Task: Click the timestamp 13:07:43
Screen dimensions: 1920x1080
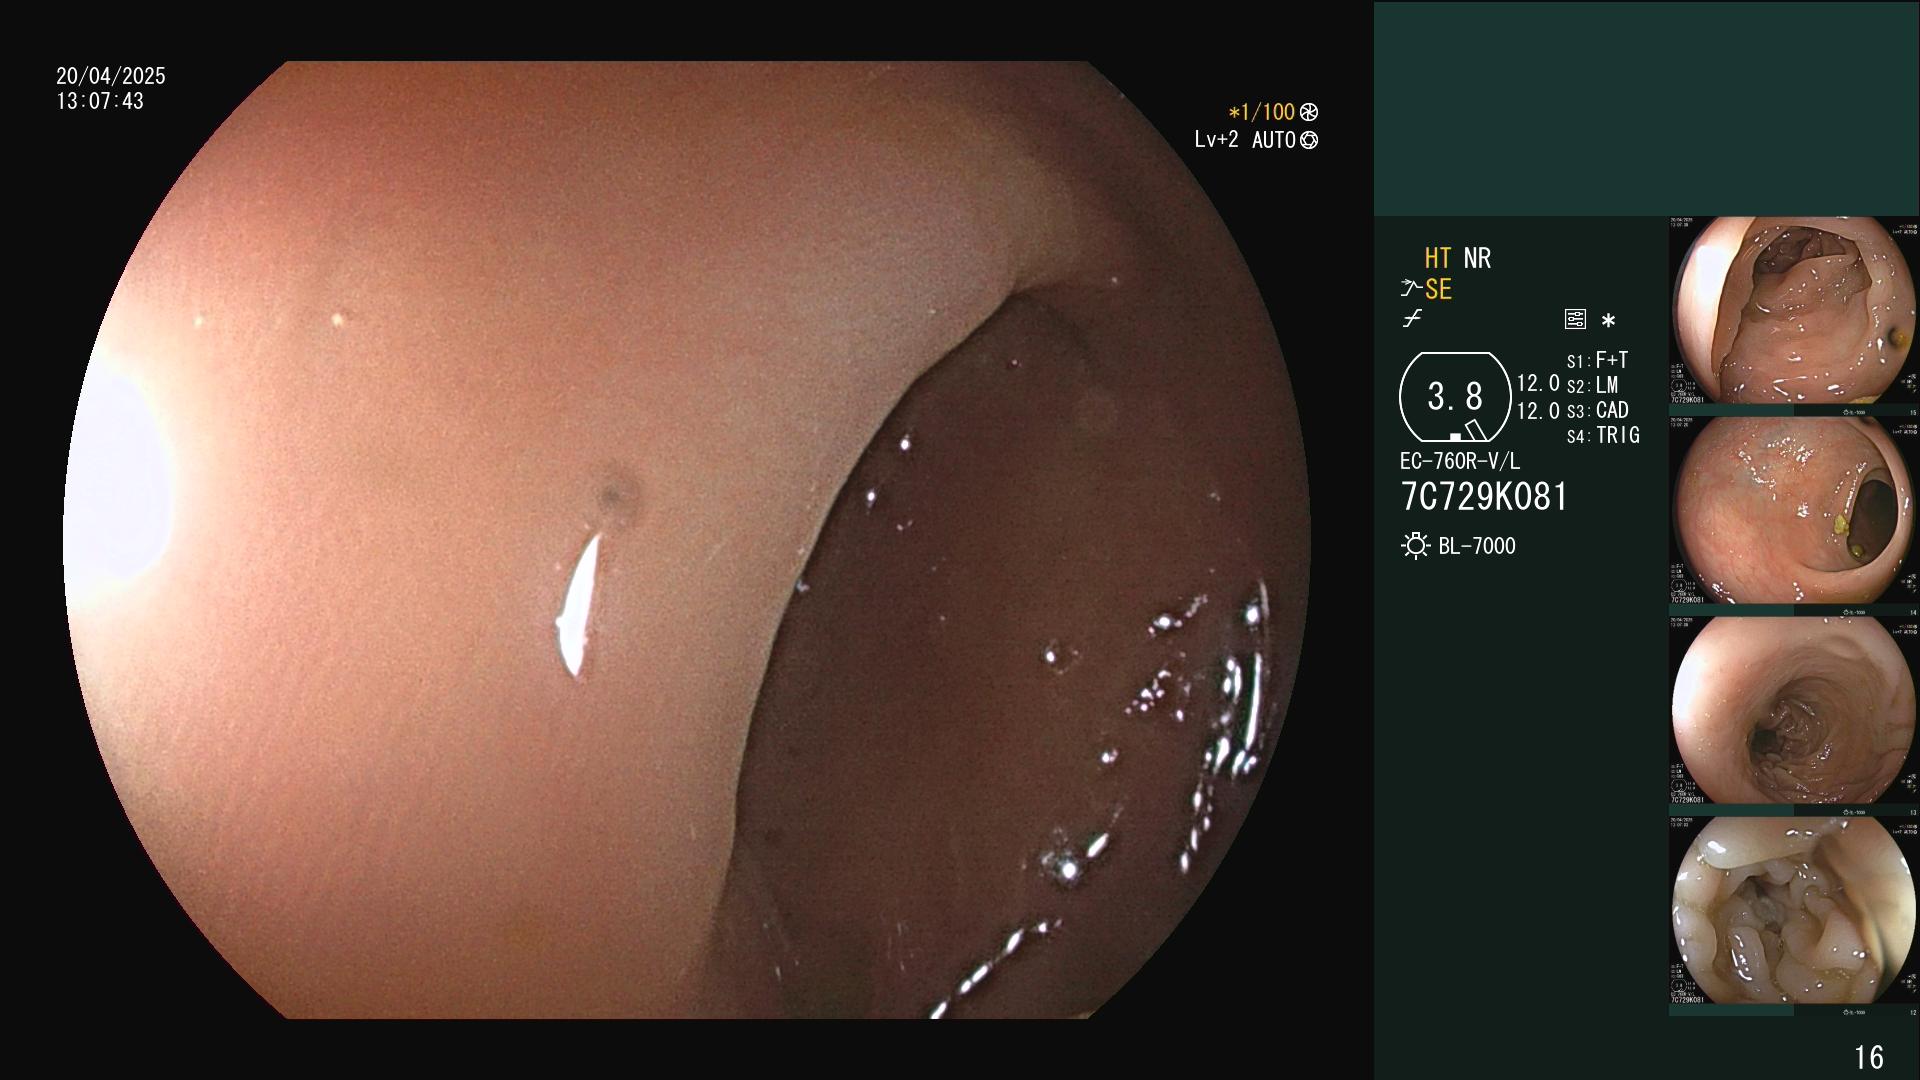Action: pos(100,101)
